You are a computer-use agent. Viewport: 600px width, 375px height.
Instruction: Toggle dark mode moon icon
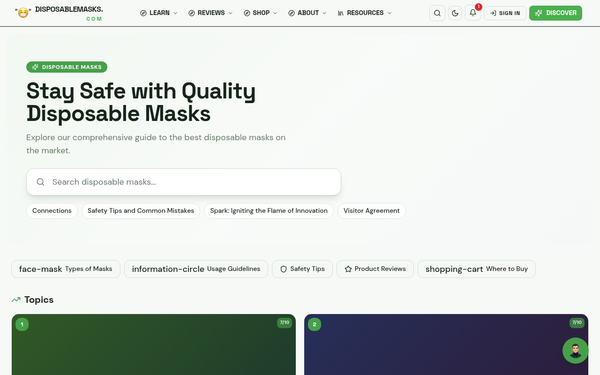tap(455, 13)
